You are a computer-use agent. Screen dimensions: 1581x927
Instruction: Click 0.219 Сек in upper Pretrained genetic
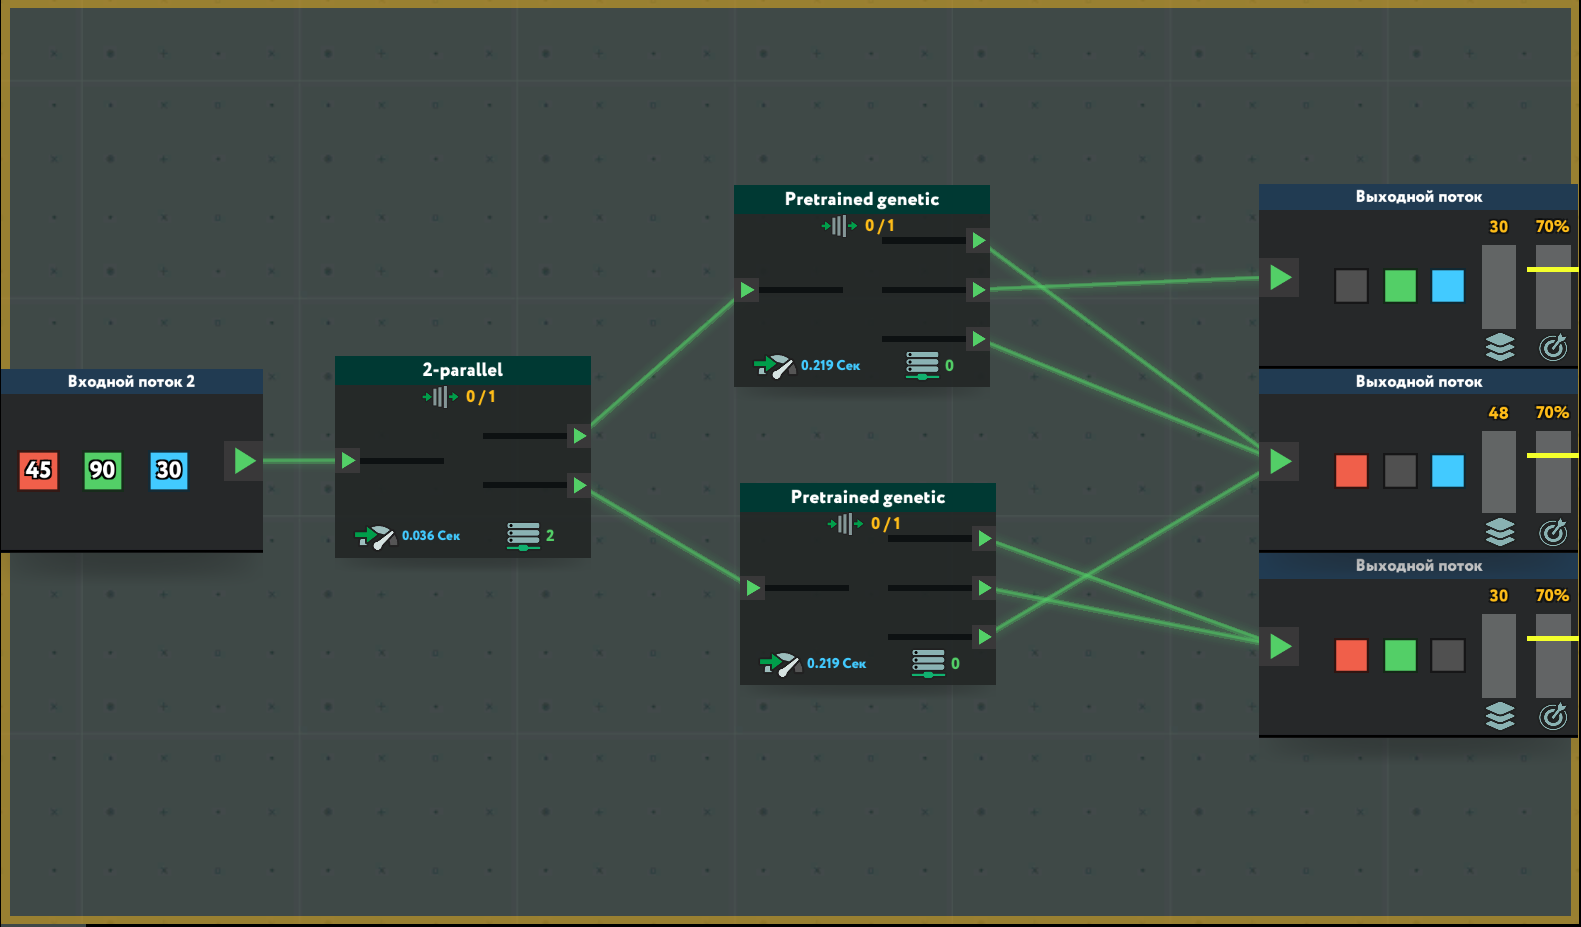(830, 366)
